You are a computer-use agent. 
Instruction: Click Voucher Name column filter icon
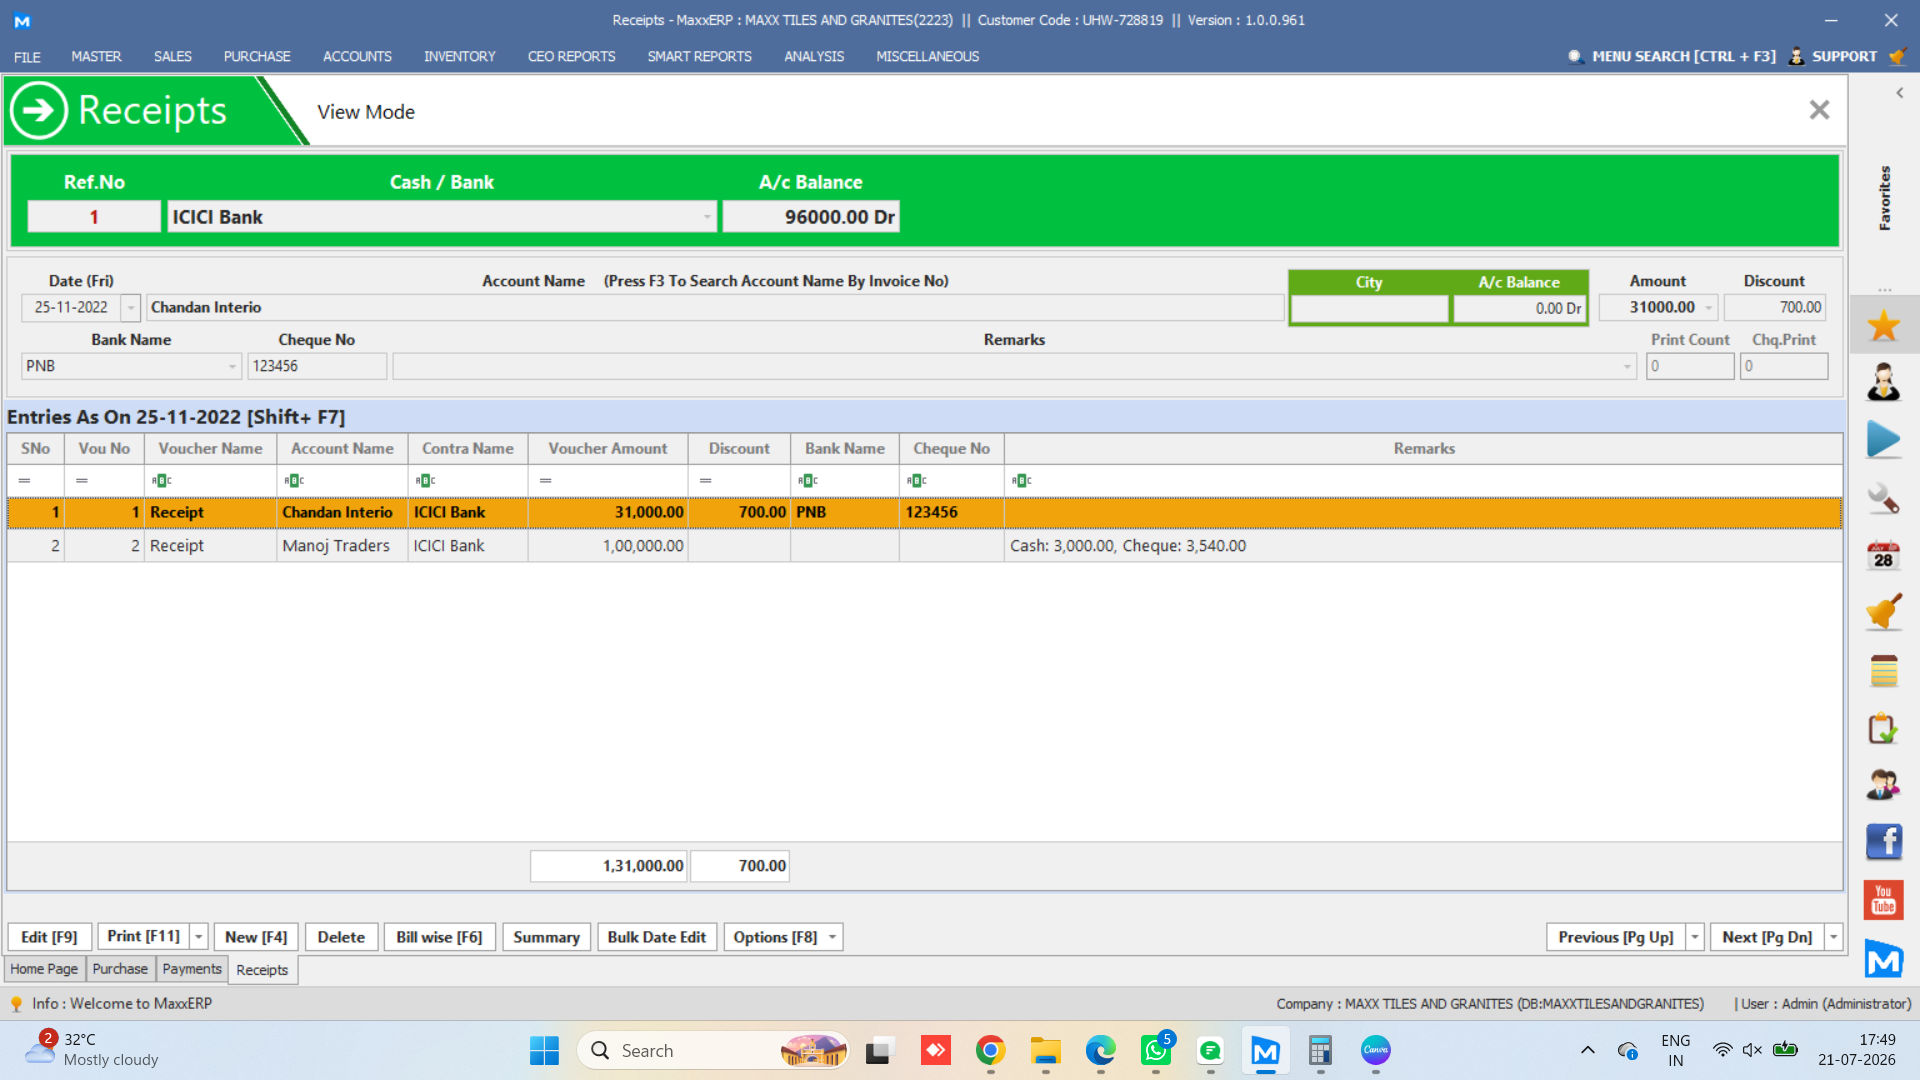click(162, 481)
